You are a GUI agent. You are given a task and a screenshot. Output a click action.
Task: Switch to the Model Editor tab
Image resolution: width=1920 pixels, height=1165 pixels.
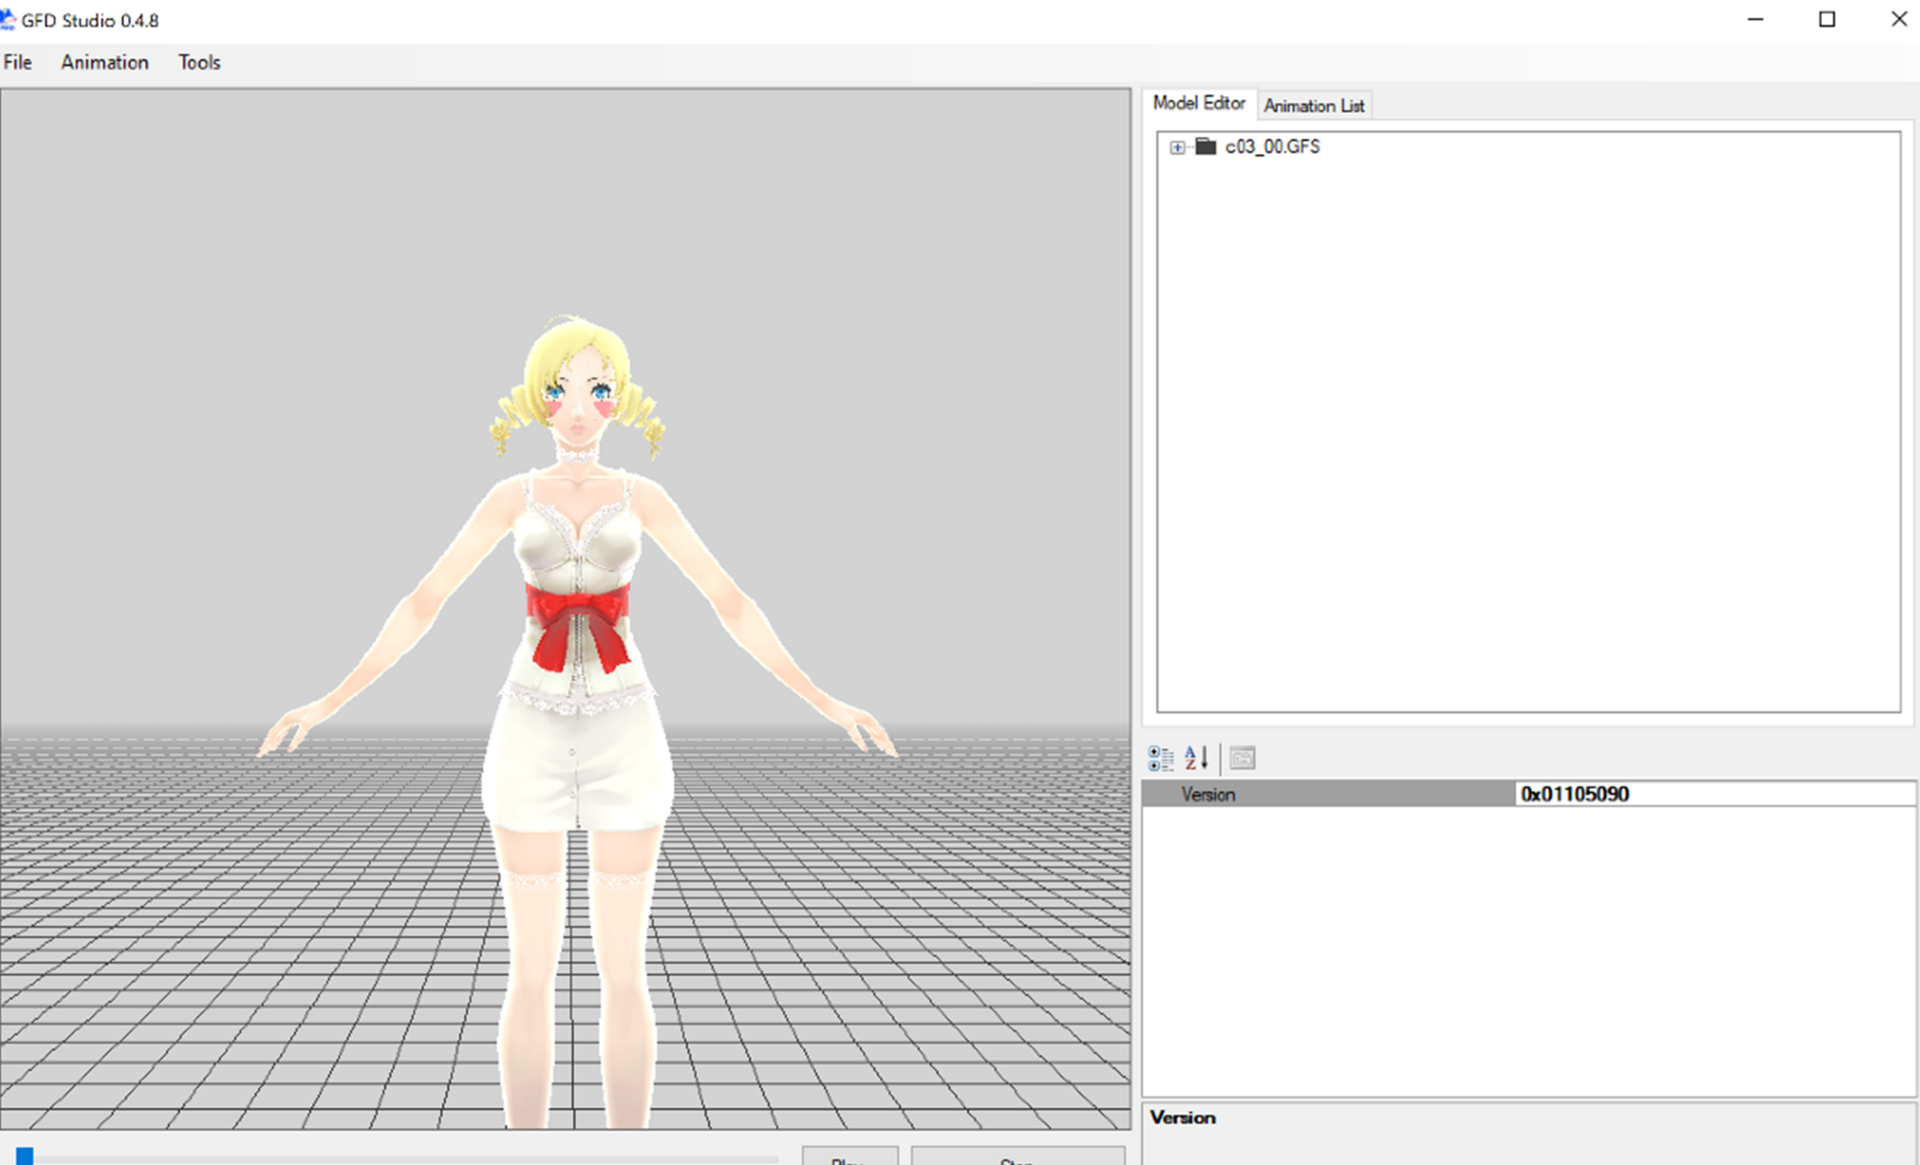[x=1198, y=103]
